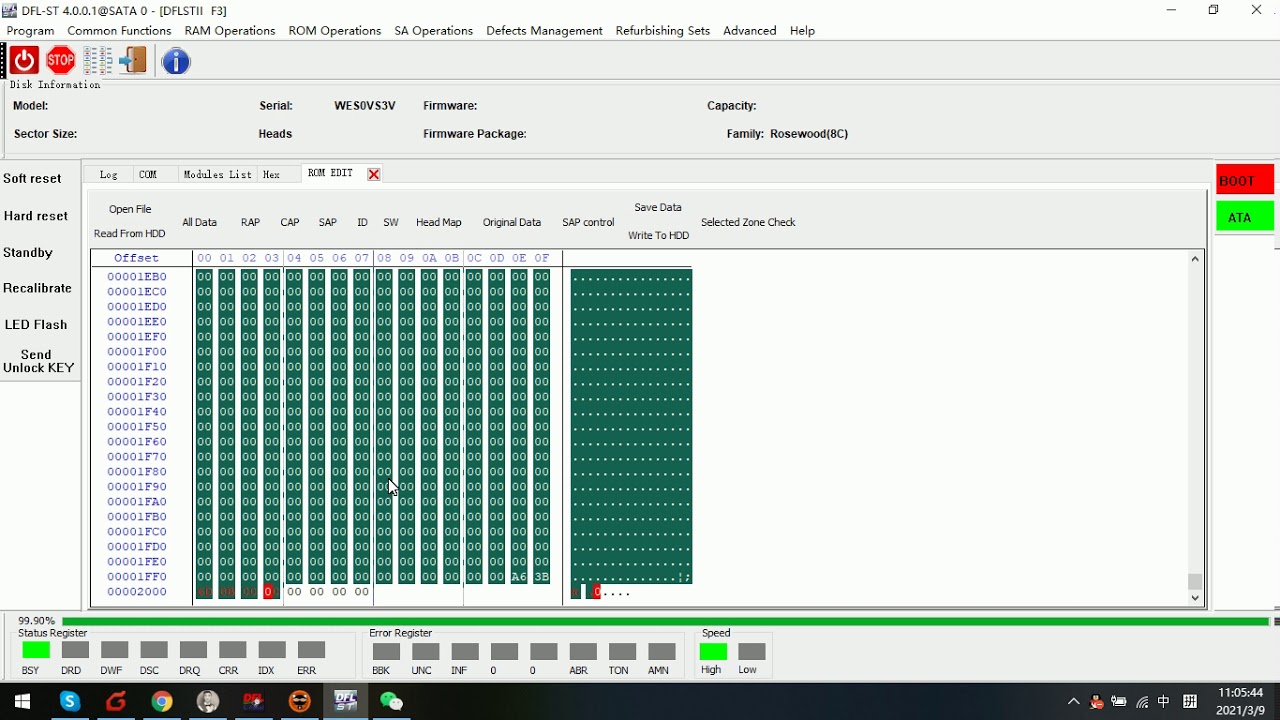The image size is (1280, 720).
Task: Open WeChat from taskbar
Action: coord(391,702)
